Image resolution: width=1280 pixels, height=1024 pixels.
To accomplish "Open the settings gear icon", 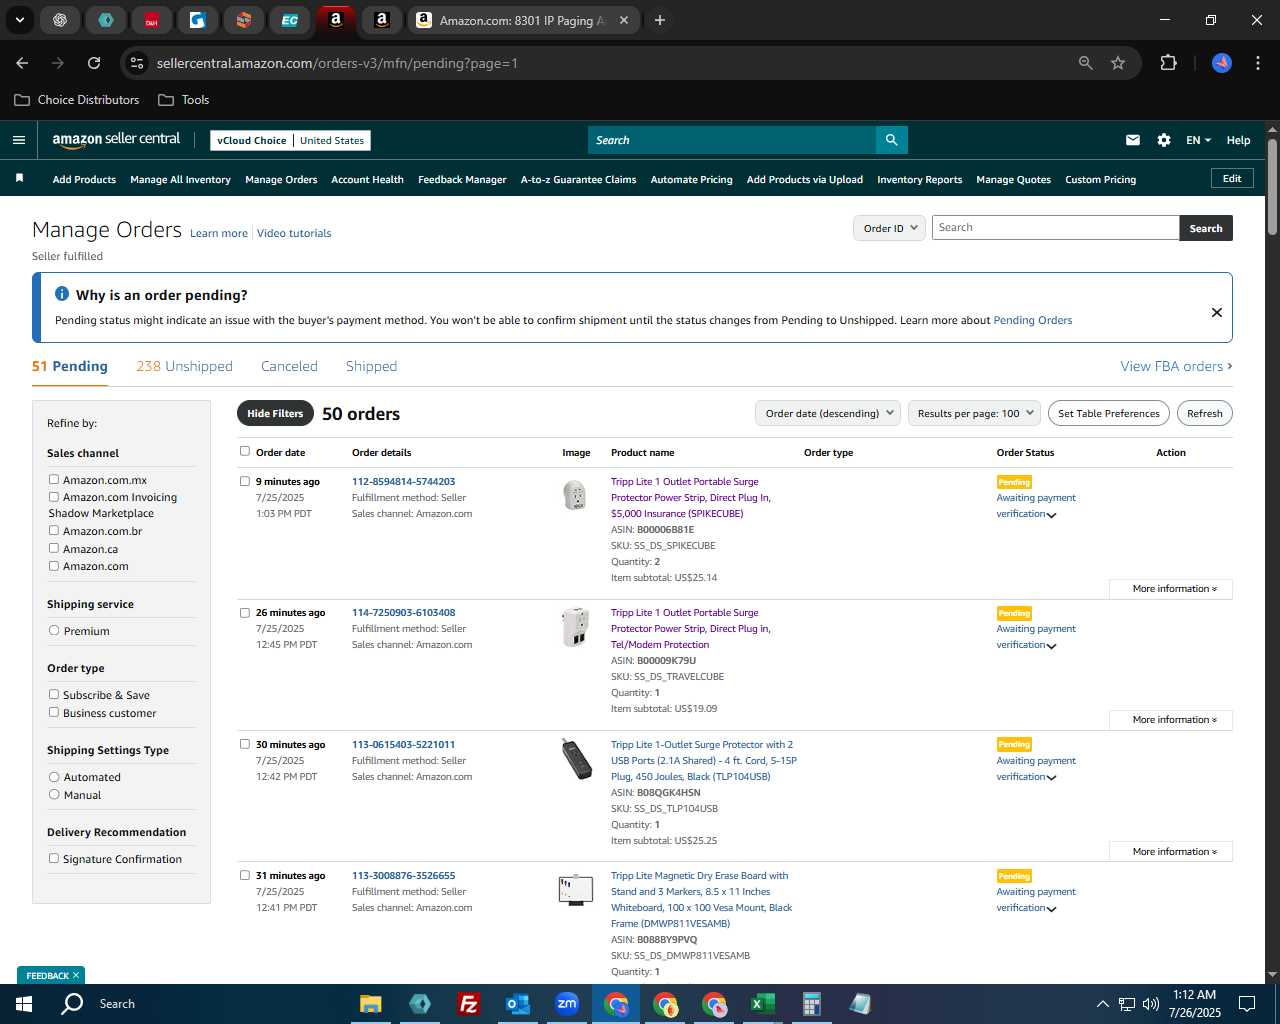I will click(1164, 140).
